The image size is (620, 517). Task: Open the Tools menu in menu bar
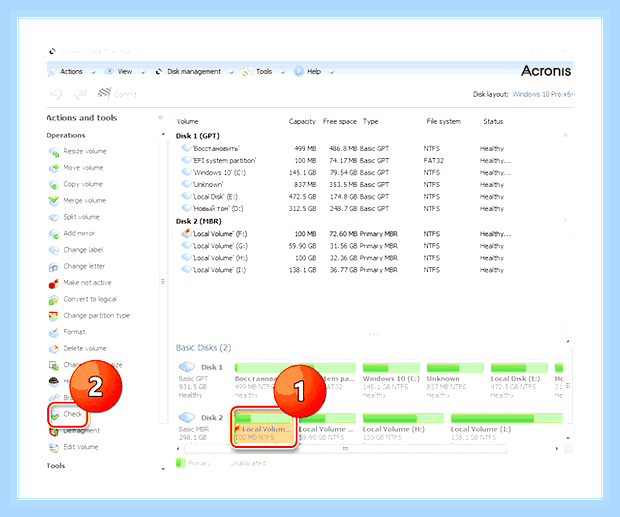pyautogui.click(x=264, y=72)
